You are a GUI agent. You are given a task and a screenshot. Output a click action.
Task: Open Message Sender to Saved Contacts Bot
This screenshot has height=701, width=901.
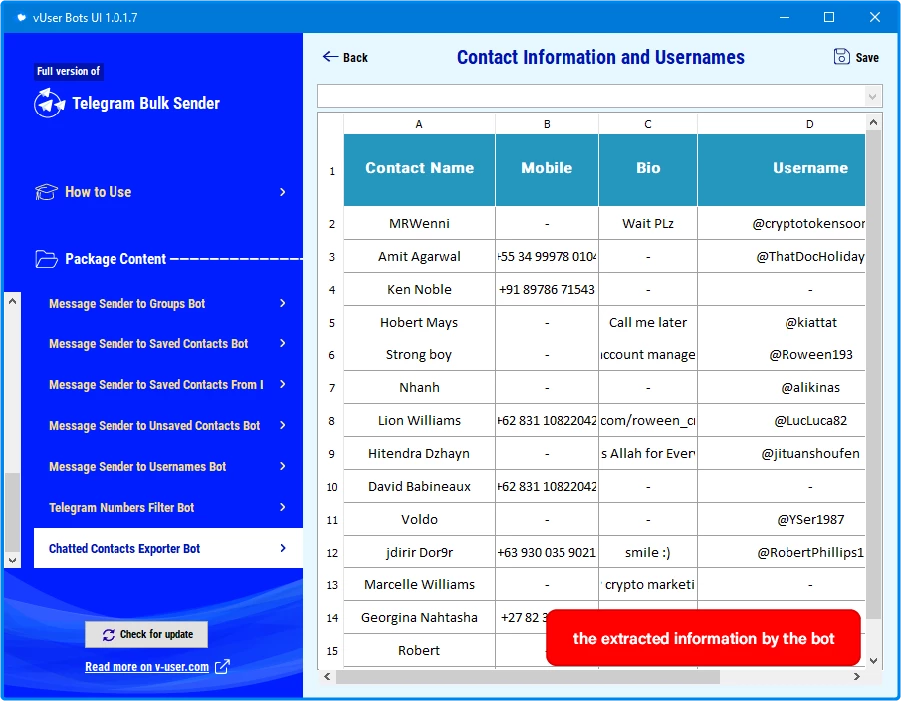coord(148,344)
